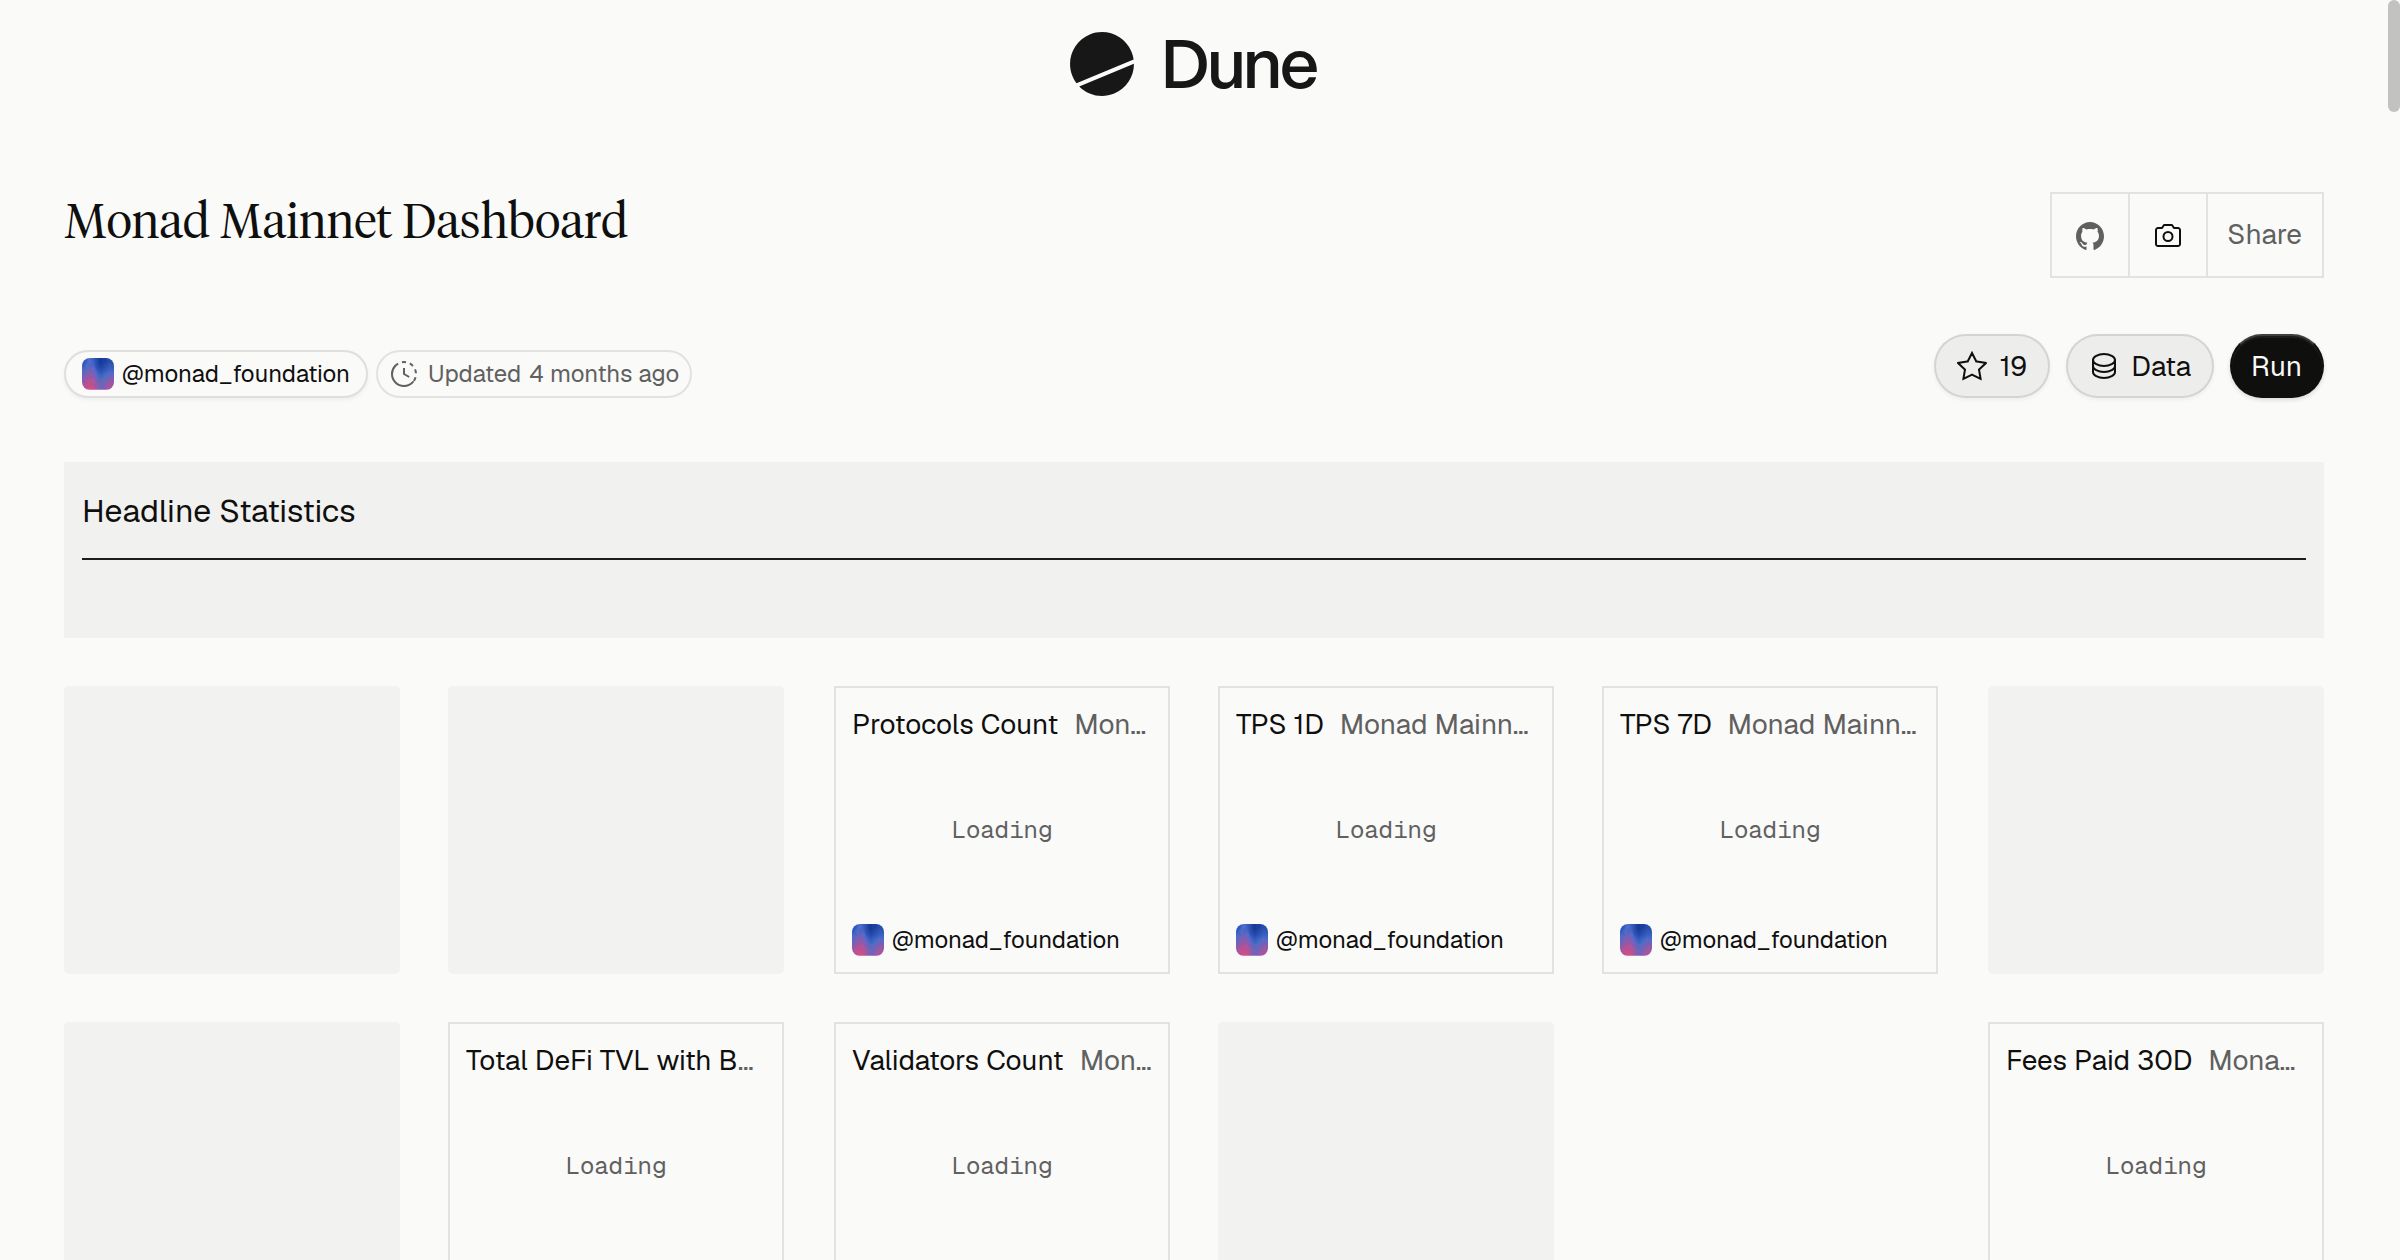Click the clock icon beside Updated
2400x1260 pixels.
[x=403, y=374]
